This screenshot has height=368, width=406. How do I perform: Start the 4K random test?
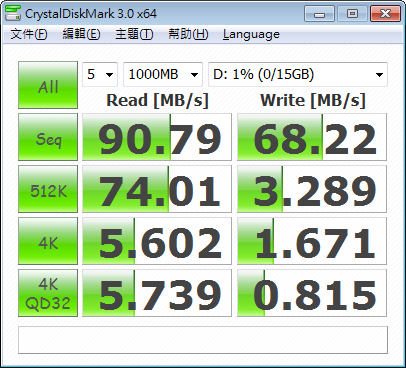pos(48,241)
